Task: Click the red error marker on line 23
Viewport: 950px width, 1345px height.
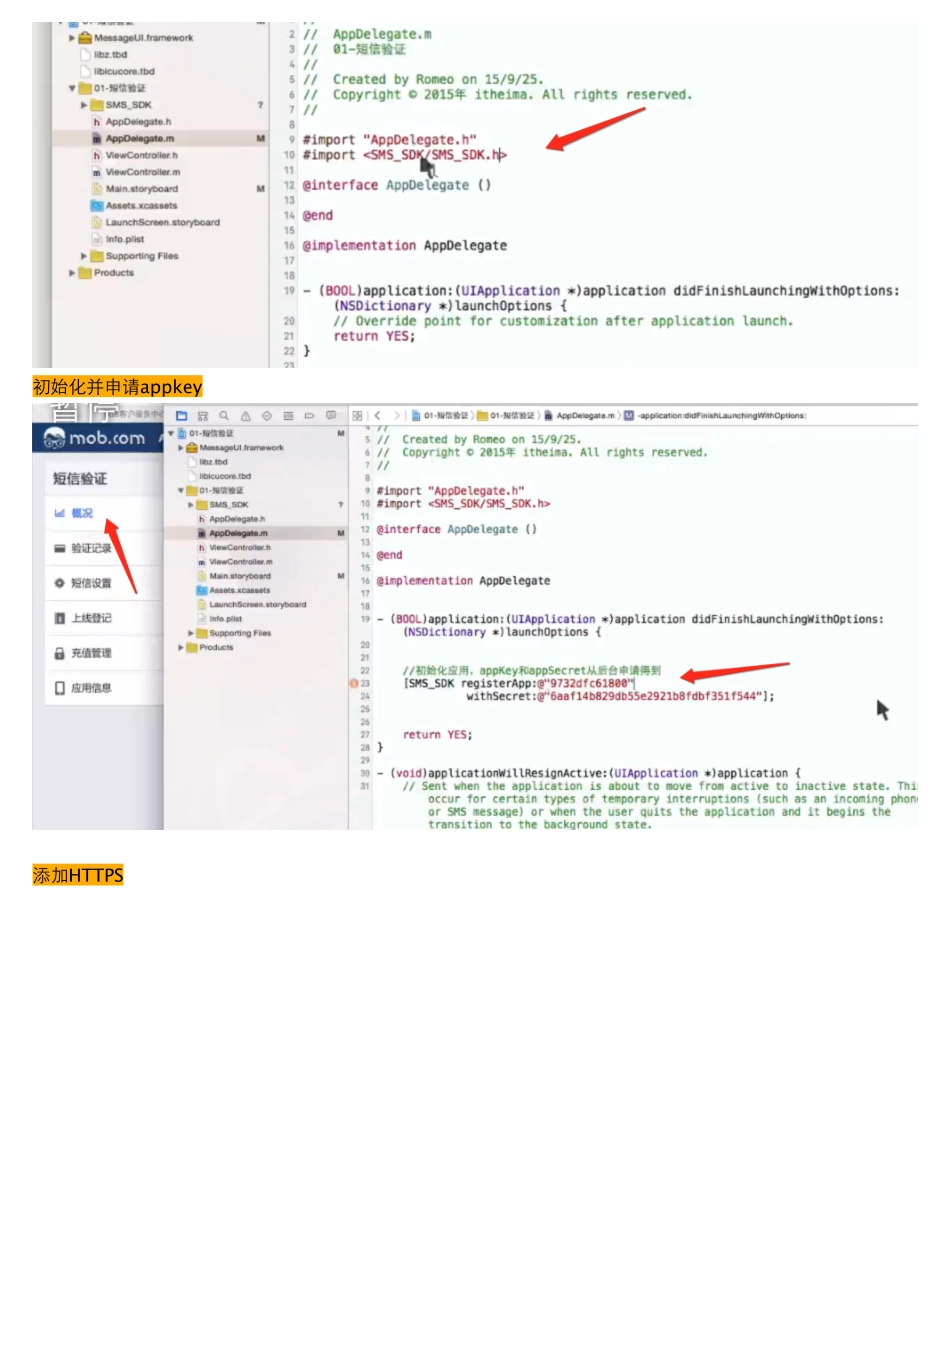Action: pyautogui.click(x=353, y=683)
